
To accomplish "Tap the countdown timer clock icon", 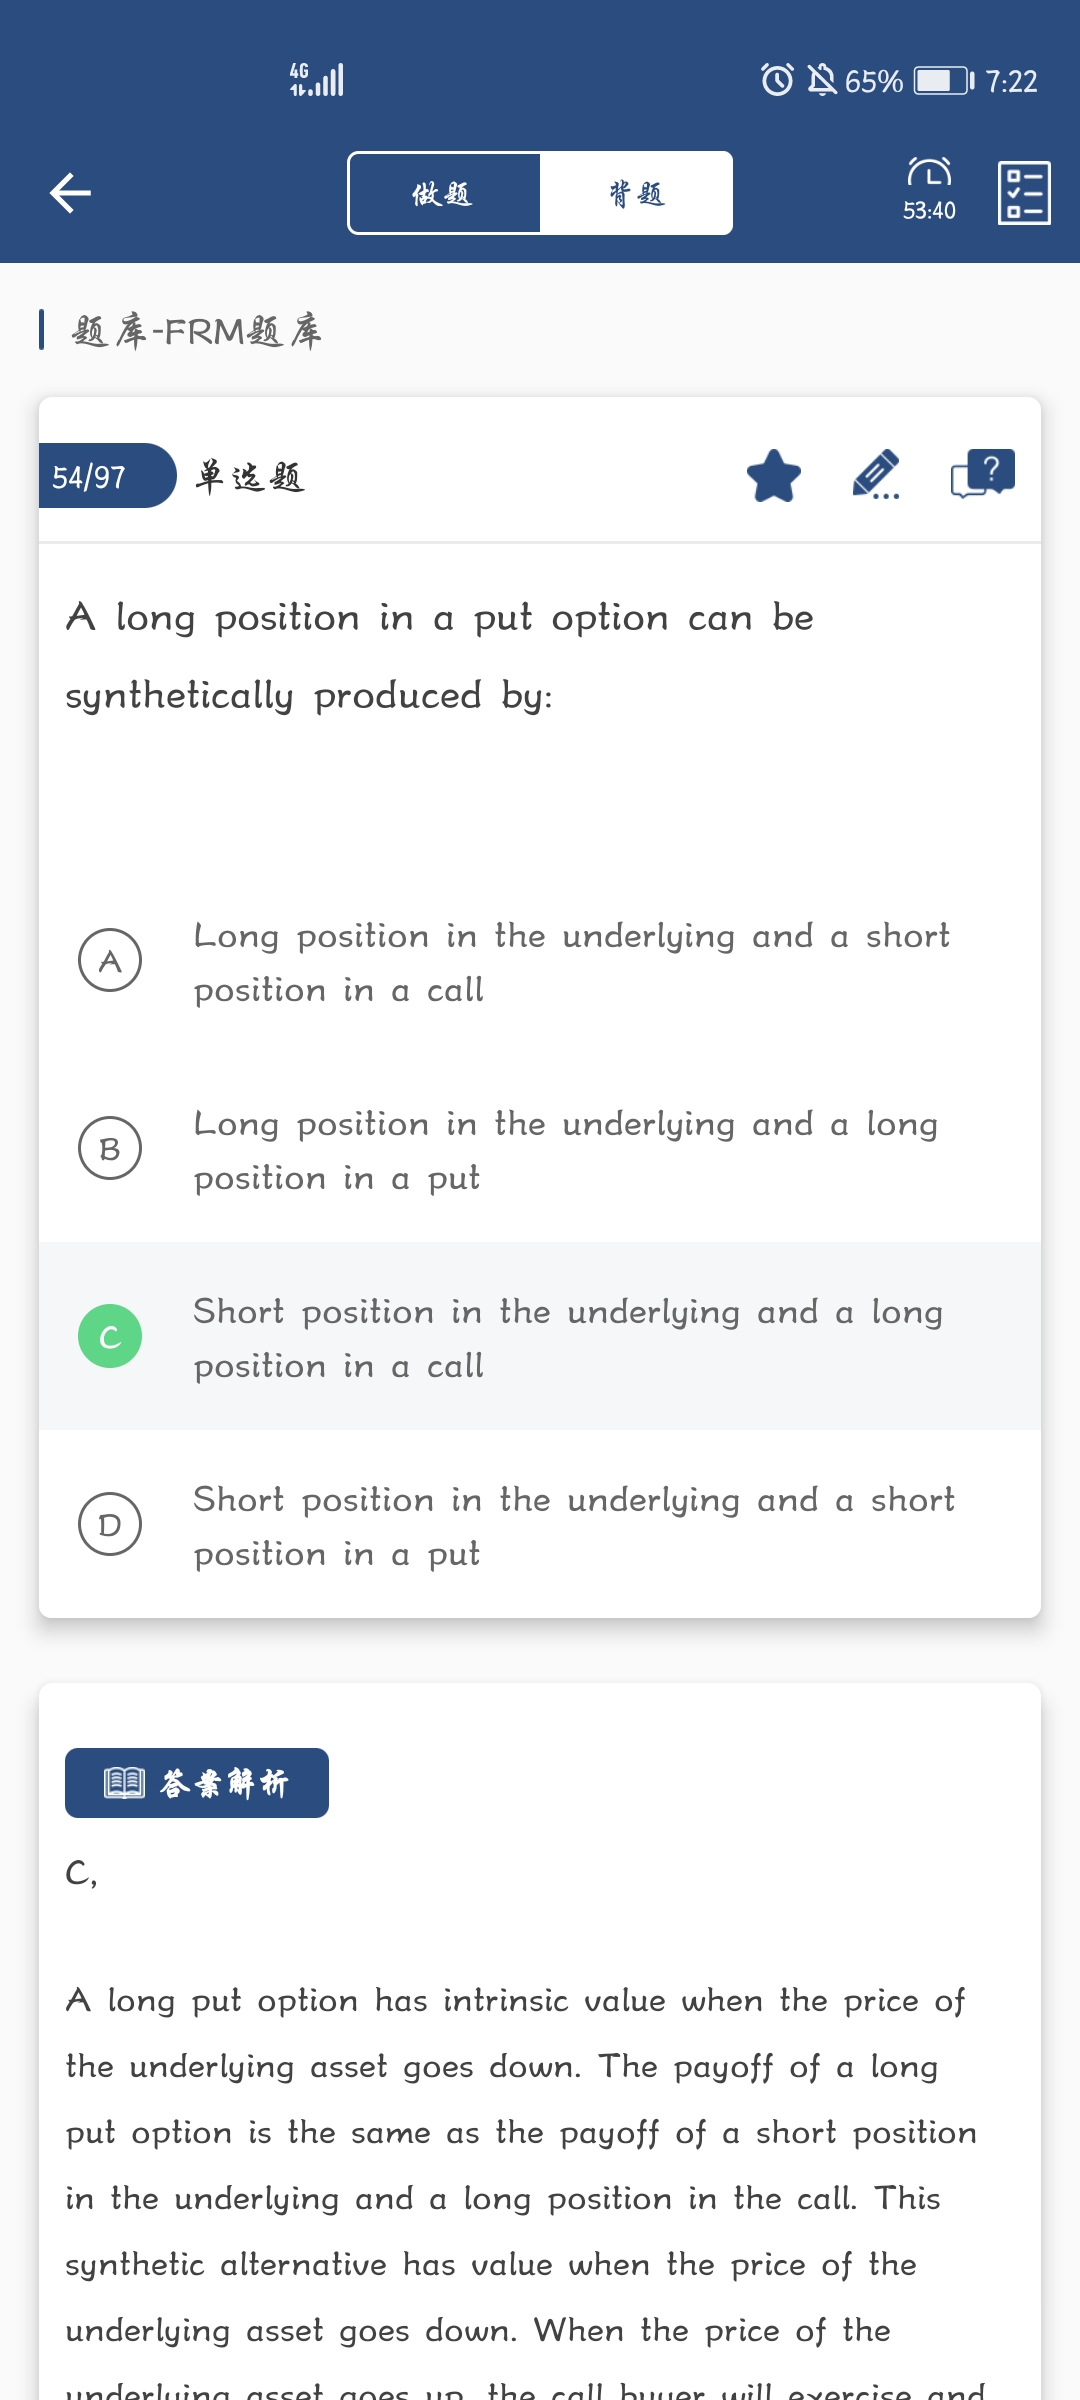I will [929, 174].
